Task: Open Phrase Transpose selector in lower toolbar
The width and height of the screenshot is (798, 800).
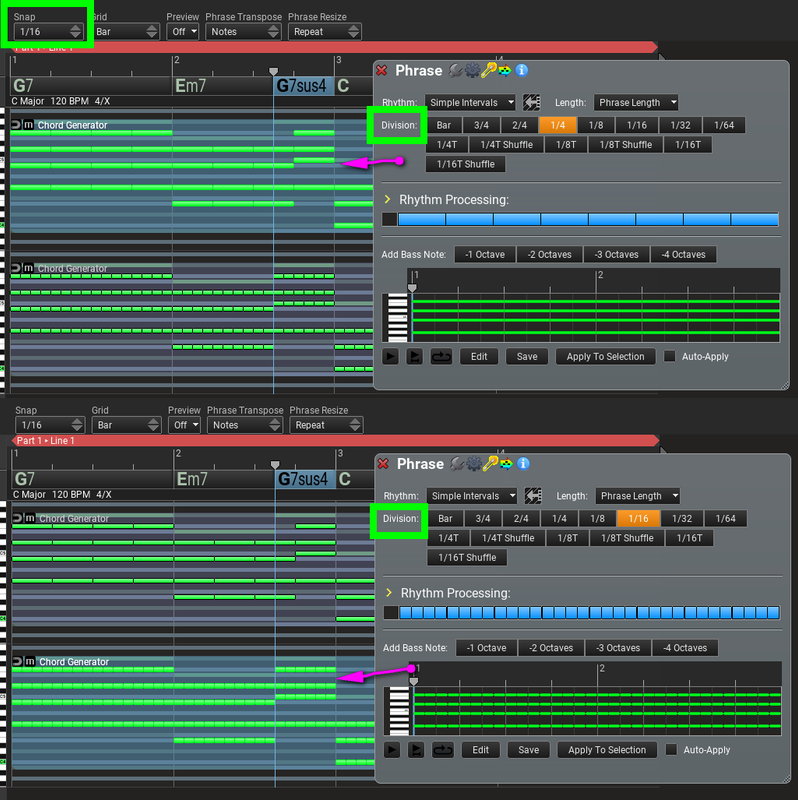Action: [244, 425]
